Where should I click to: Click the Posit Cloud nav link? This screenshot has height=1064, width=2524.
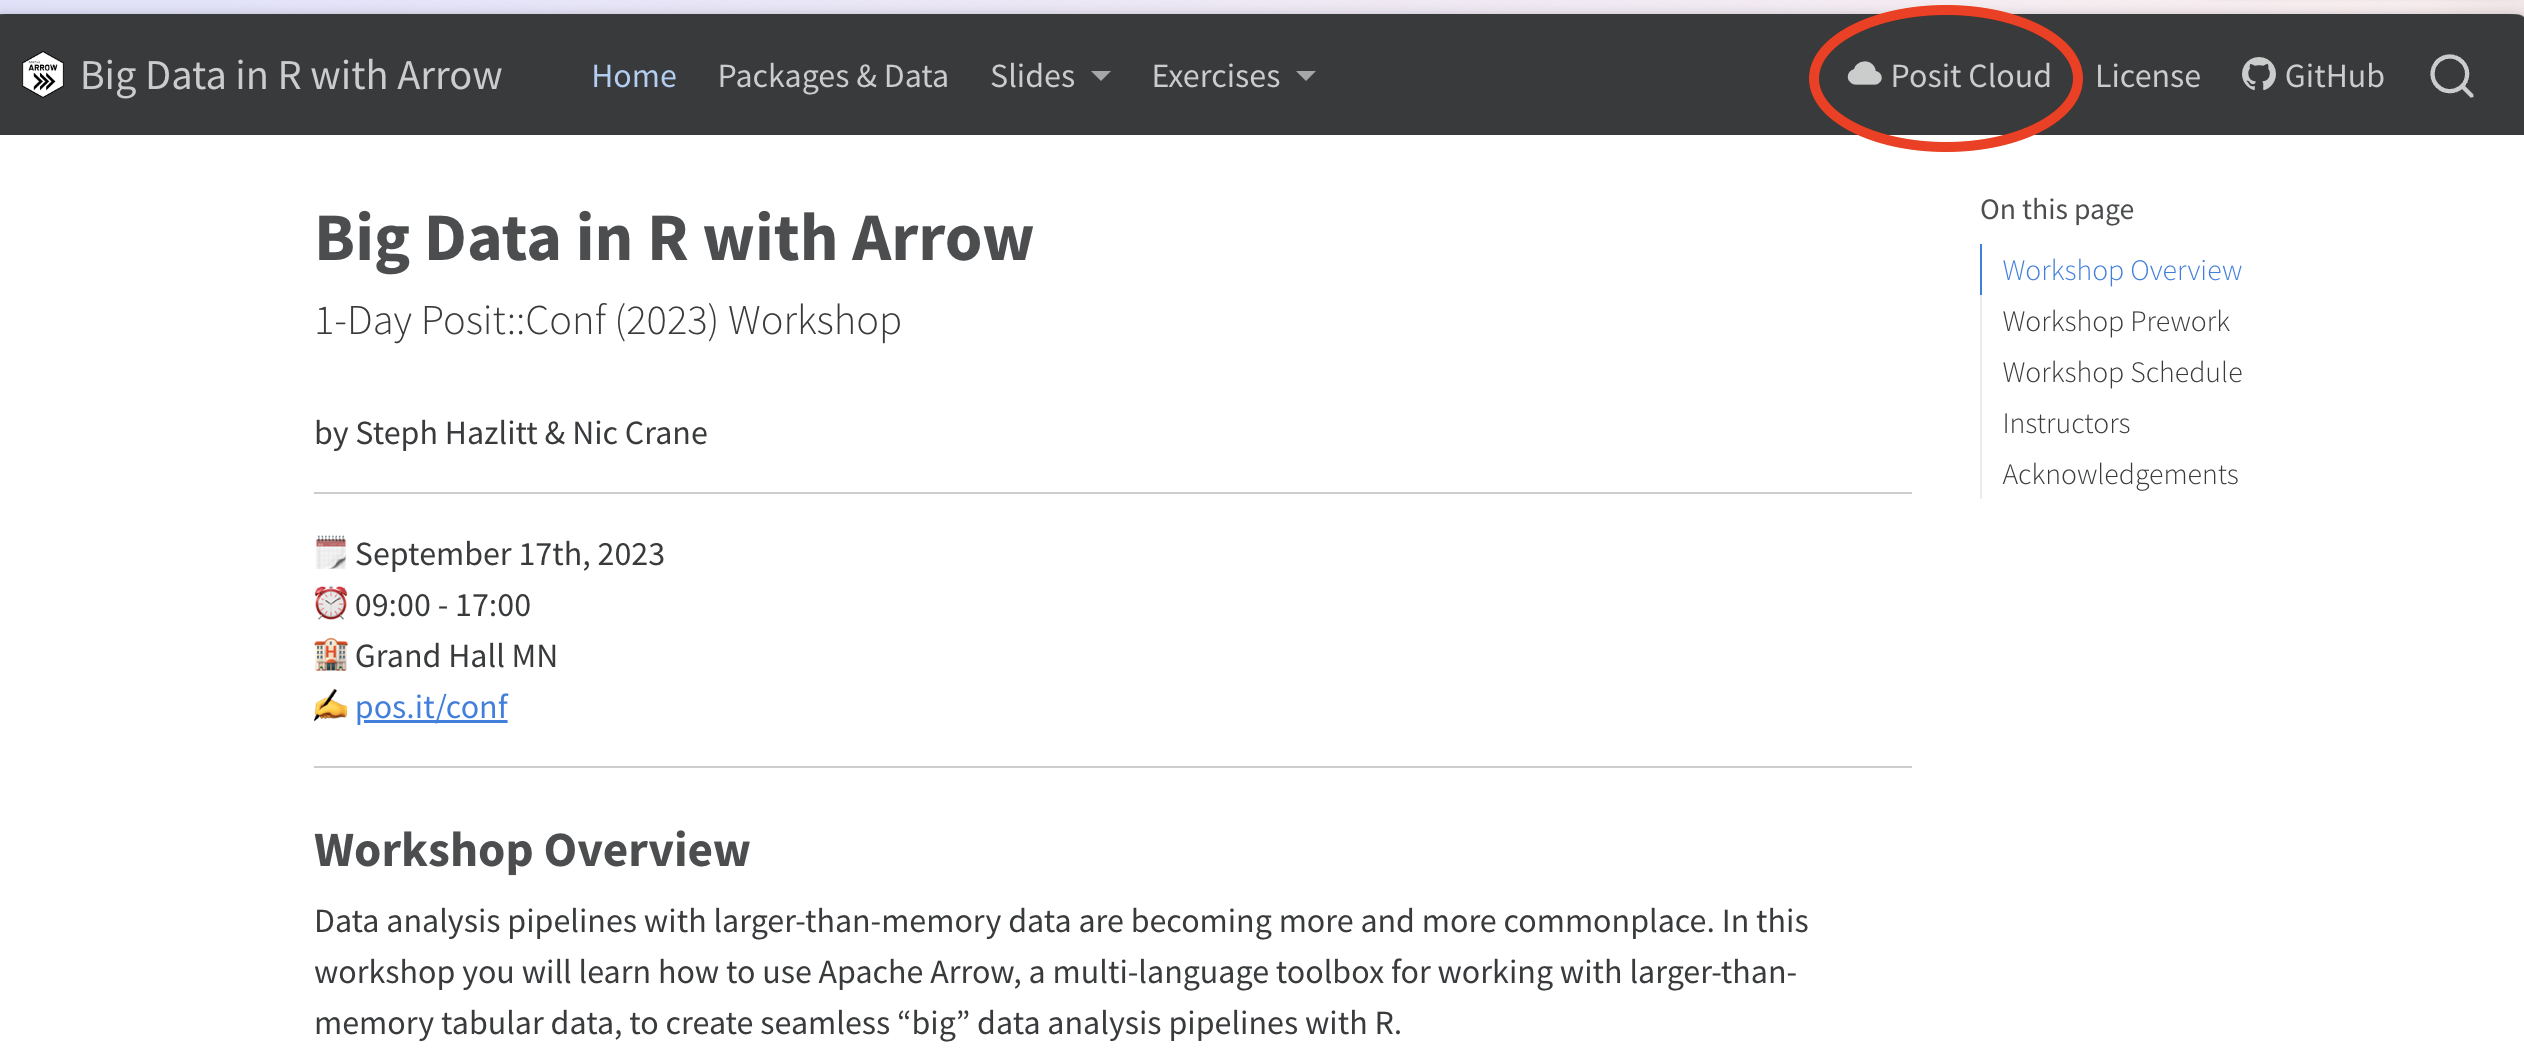pos(1970,76)
